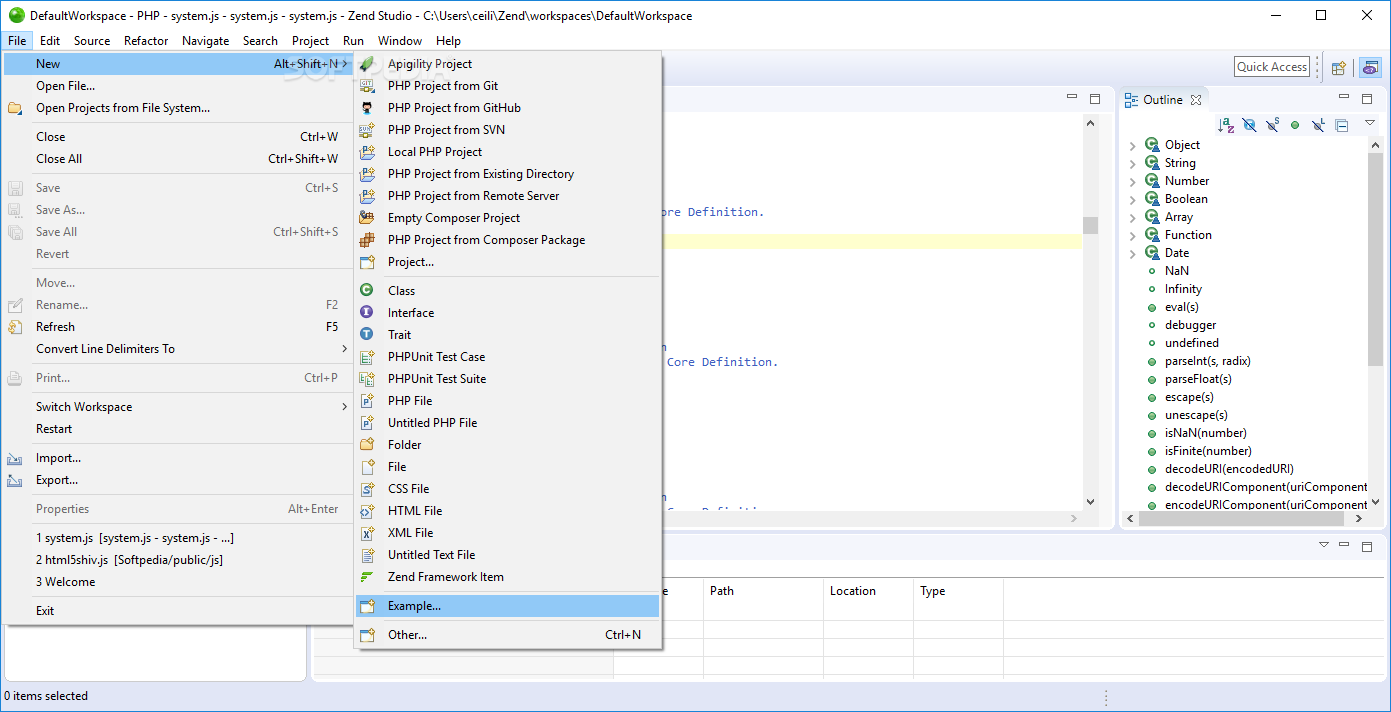This screenshot has width=1391, height=712.
Task: Open Convert Line Delimiters To submenu
Action: (178, 349)
